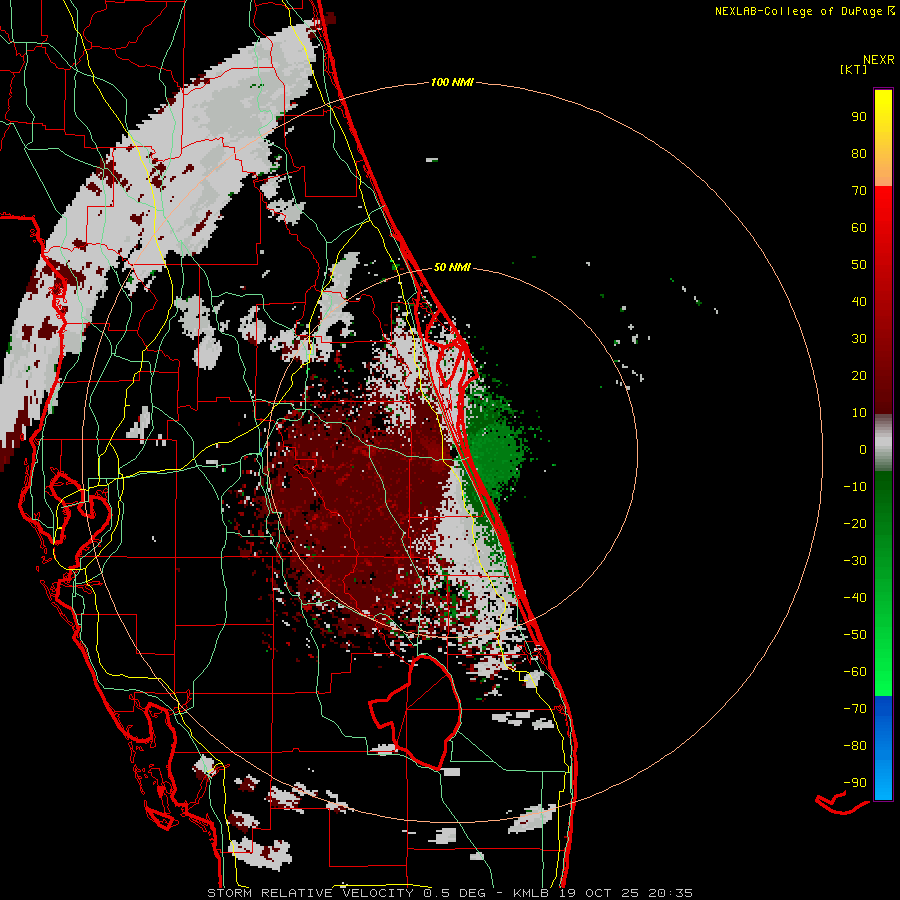Click the 40 value on the velocity scale
The width and height of the screenshot is (900, 900).
point(859,301)
